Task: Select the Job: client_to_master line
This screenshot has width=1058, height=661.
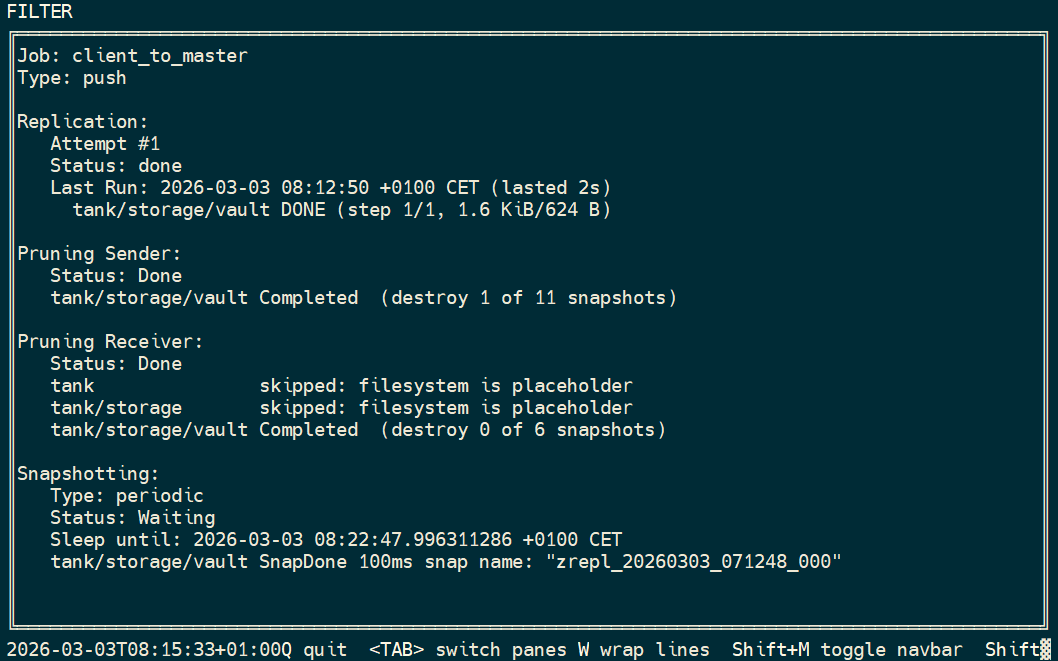Action: click(132, 56)
